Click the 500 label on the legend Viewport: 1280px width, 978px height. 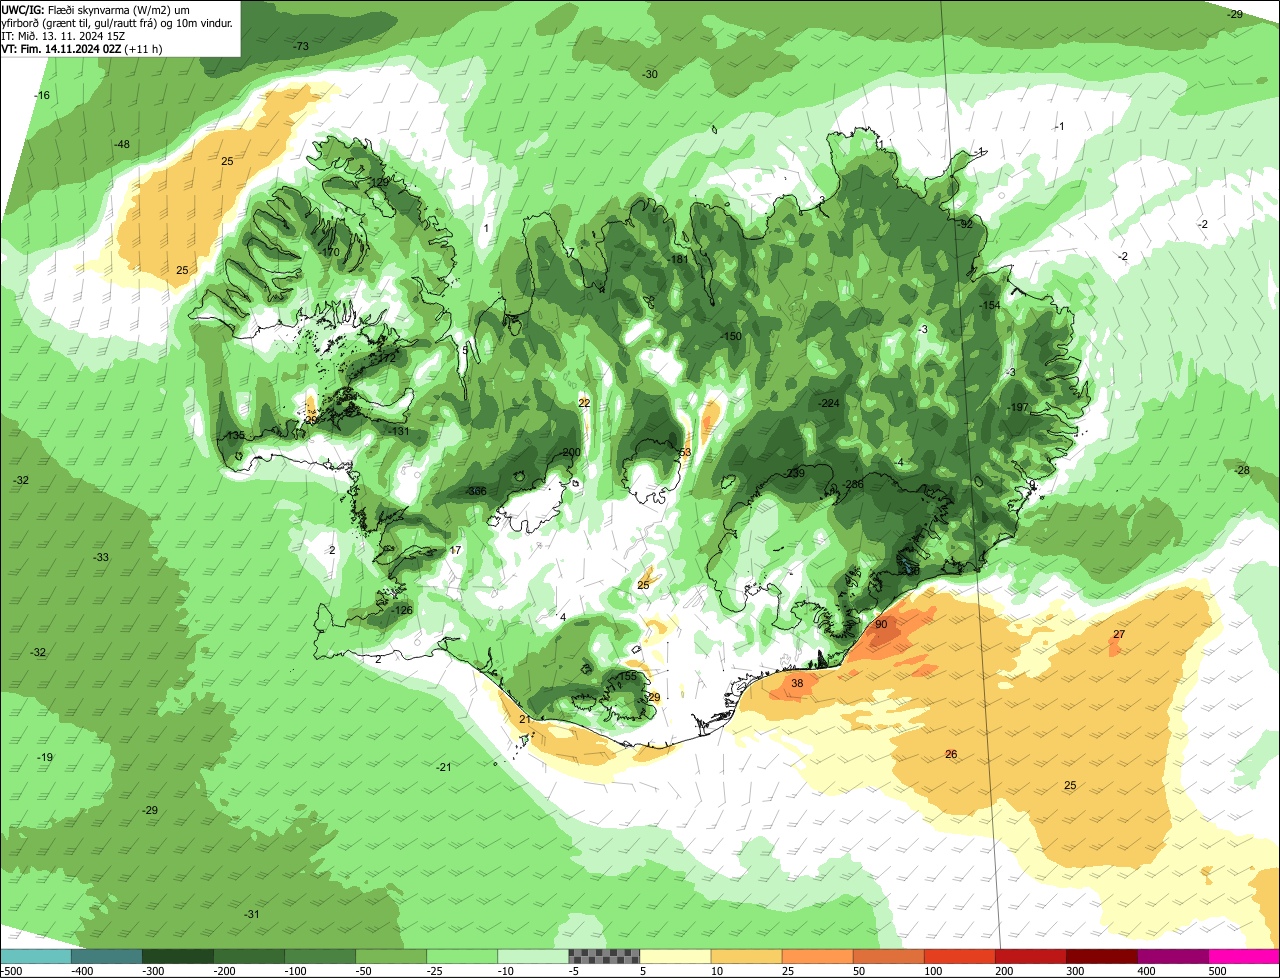coord(1218,971)
